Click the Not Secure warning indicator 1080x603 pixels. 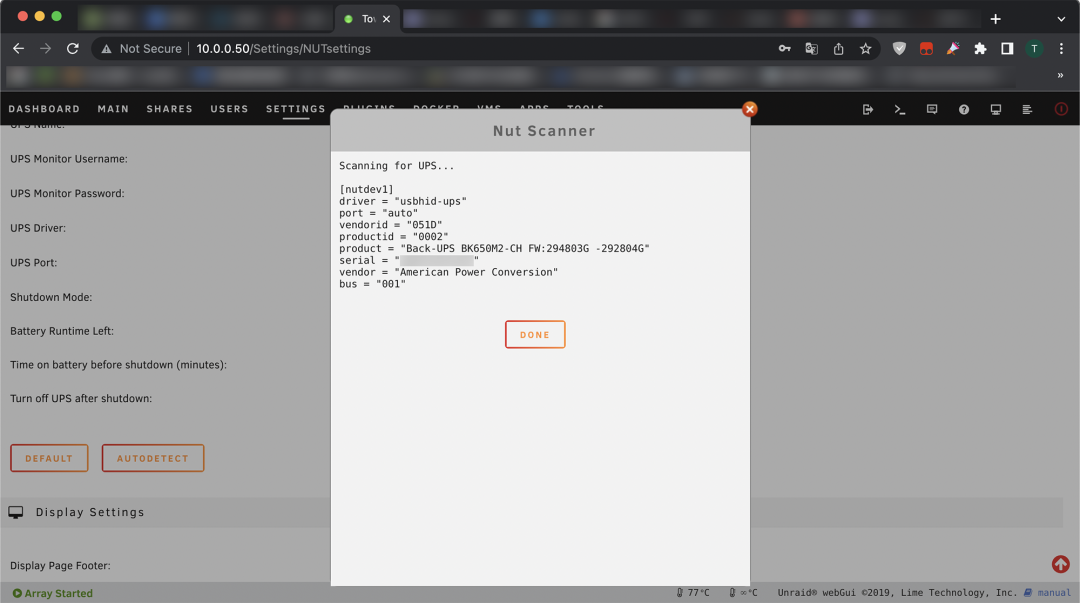(x=142, y=48)
